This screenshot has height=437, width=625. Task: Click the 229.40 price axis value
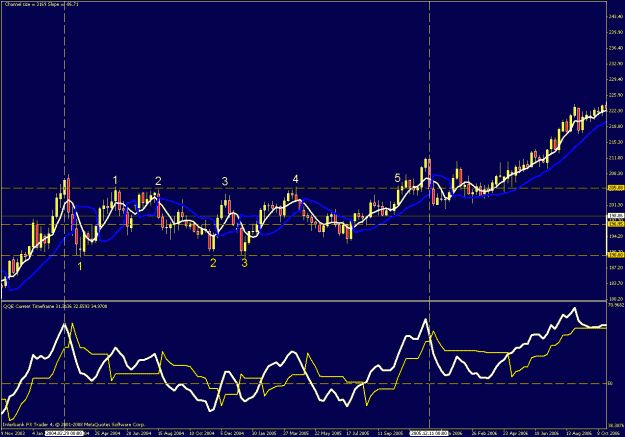[x=616, y=79]
